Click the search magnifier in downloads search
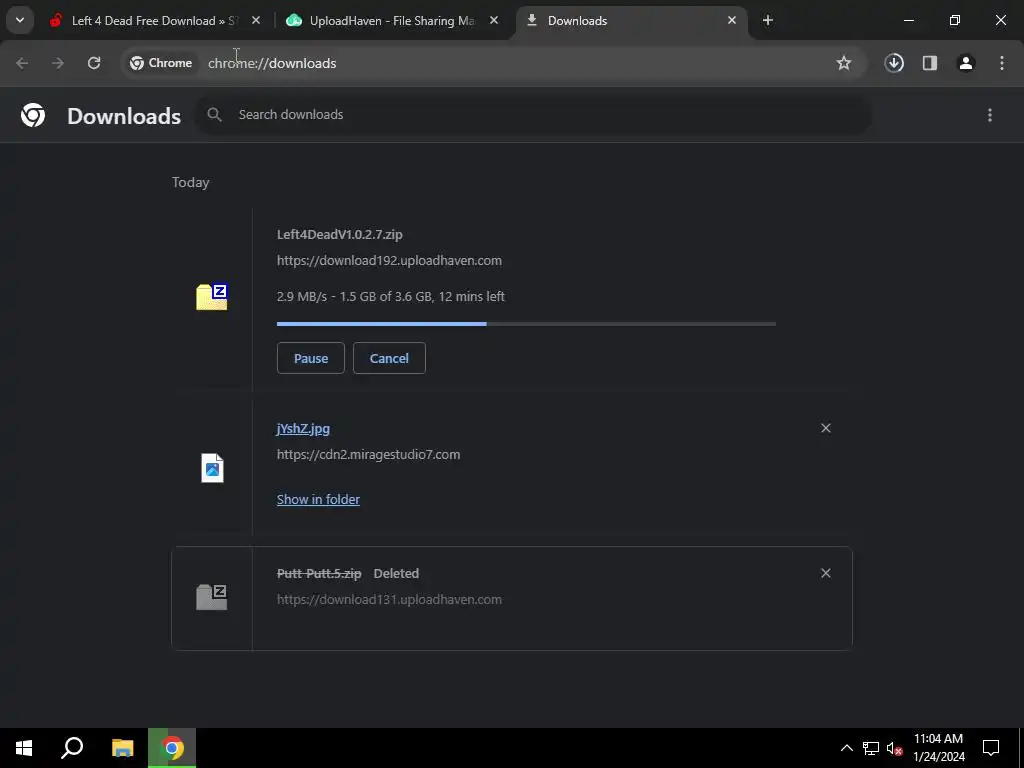 pos(214,114)
